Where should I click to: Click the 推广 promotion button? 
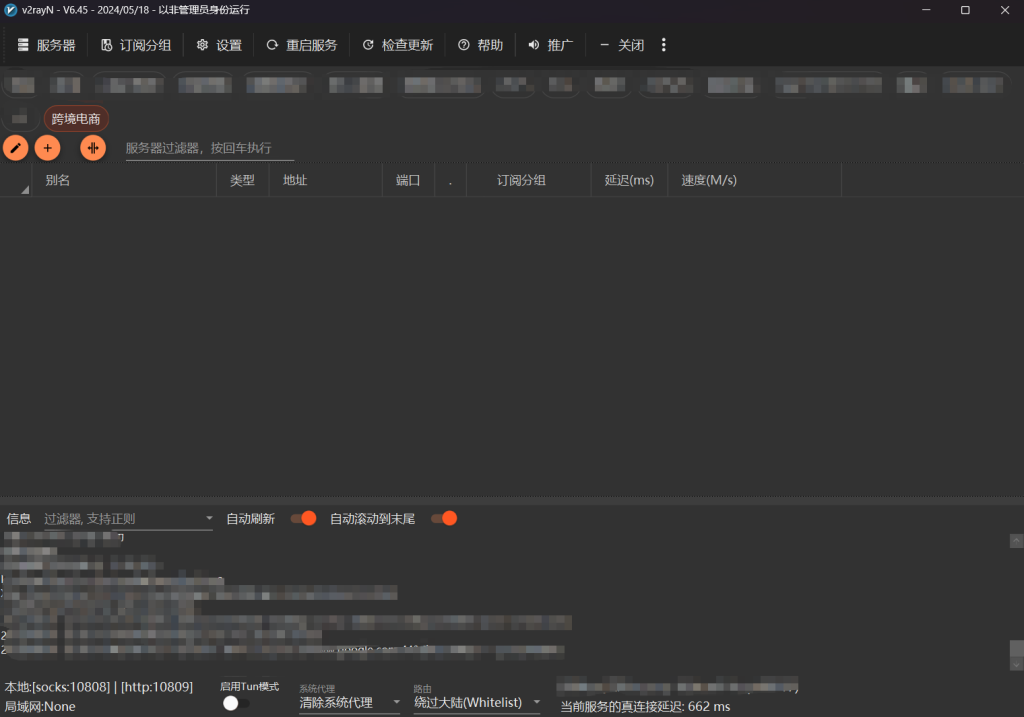point(550,45)
